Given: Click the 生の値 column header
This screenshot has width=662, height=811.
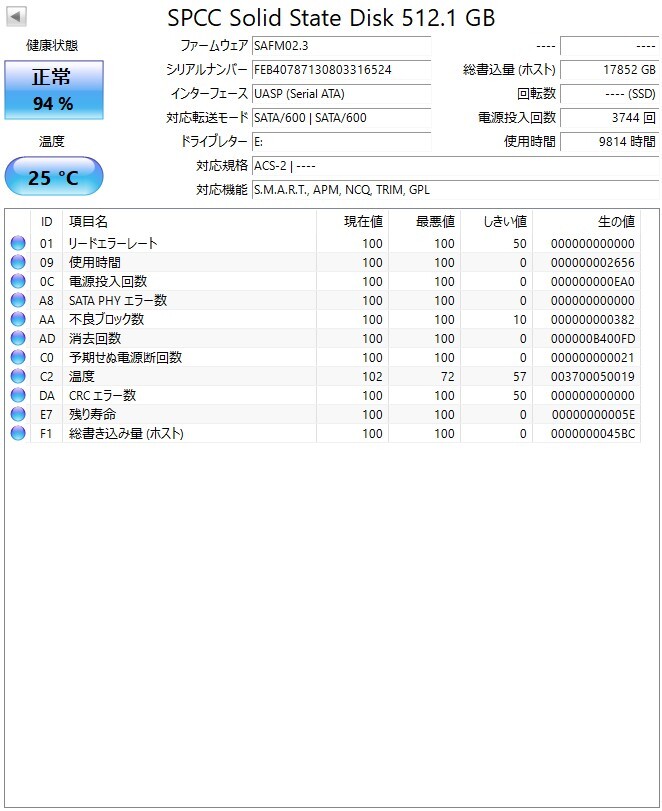Looking at the screenshot, I should (586, 222).
